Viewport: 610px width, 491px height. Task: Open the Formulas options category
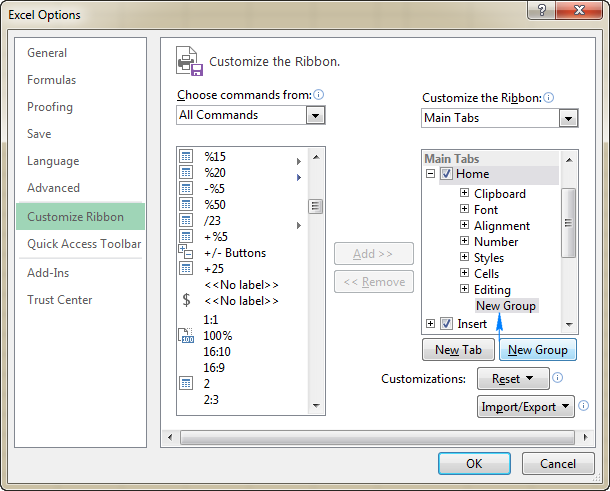click(x=52, y=80)
